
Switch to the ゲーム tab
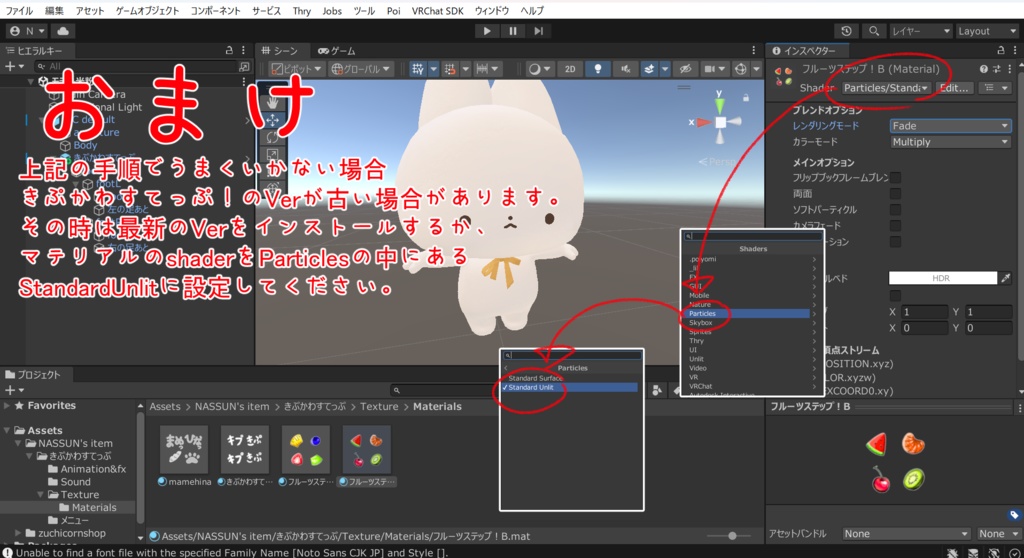(x=337, y=50)
